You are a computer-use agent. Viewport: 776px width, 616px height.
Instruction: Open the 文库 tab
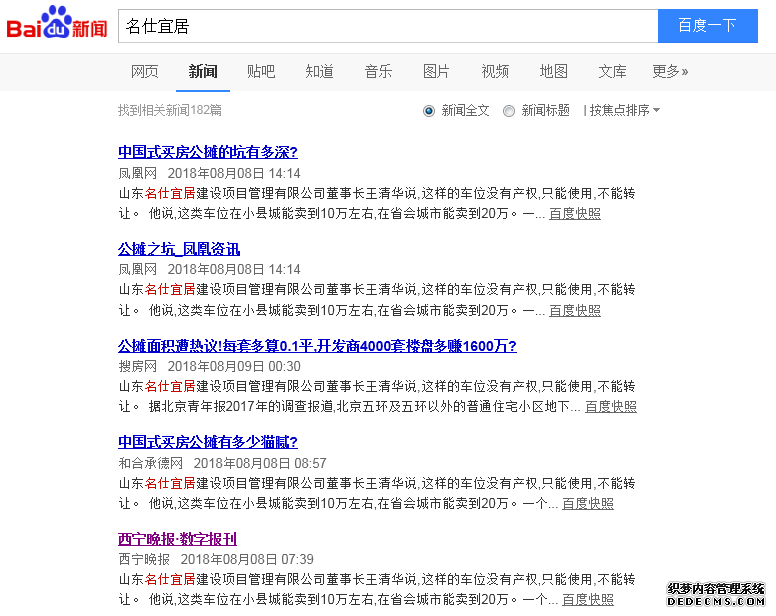click(x=612, y=71)
